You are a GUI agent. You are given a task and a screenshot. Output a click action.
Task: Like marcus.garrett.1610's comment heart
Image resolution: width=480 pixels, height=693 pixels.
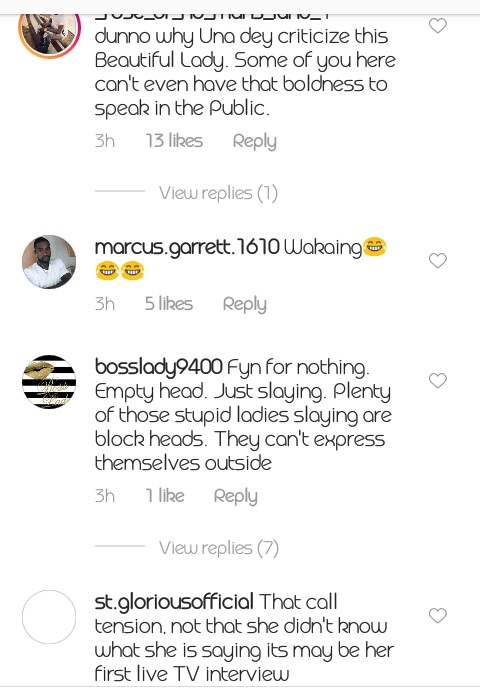438,261
